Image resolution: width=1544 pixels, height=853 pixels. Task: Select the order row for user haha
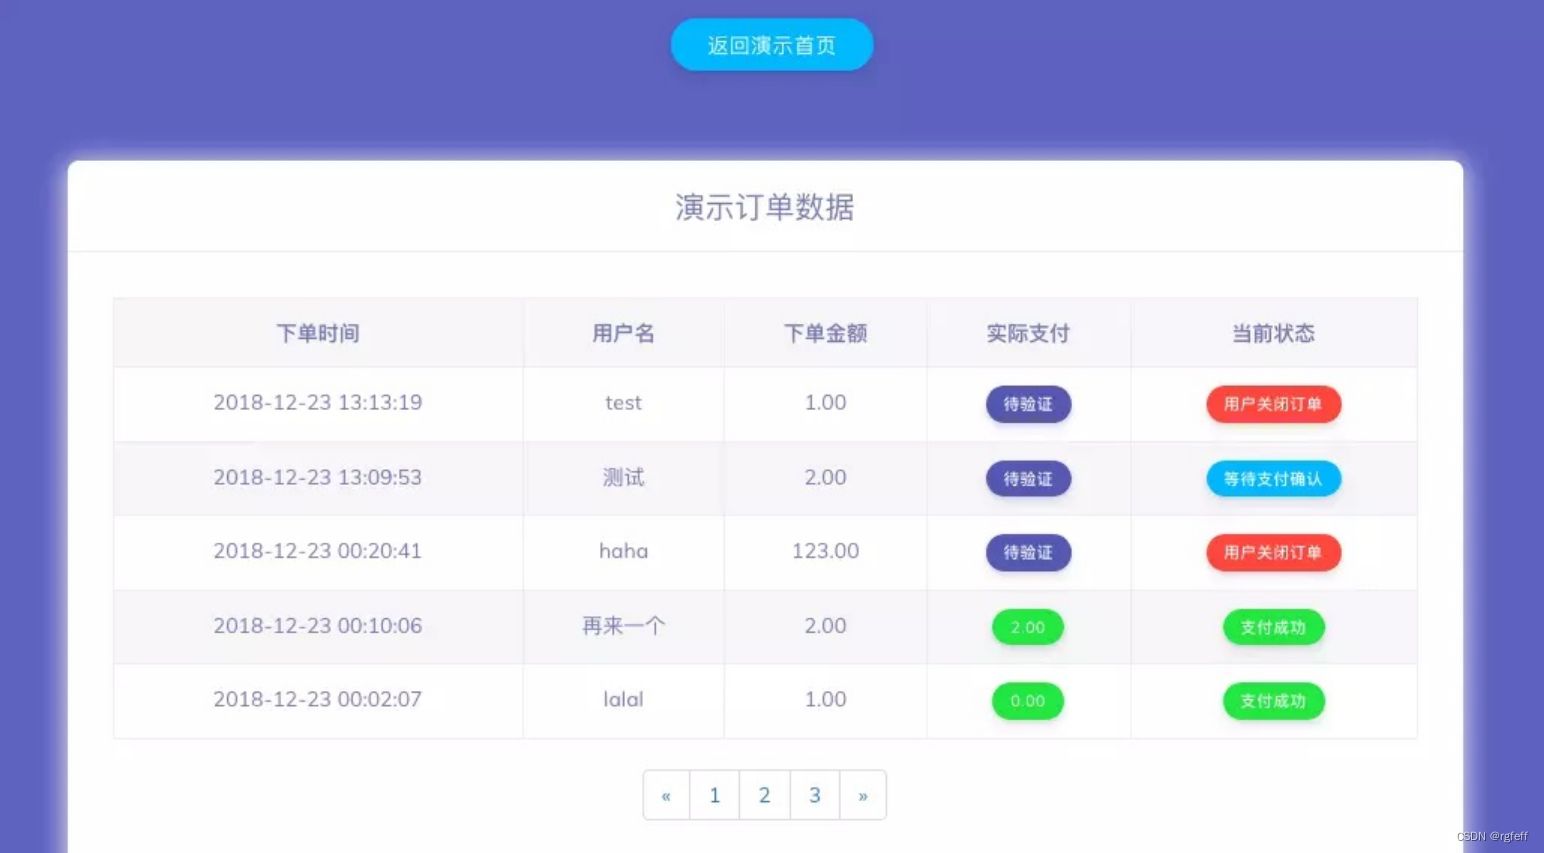(x=620, y=552)
